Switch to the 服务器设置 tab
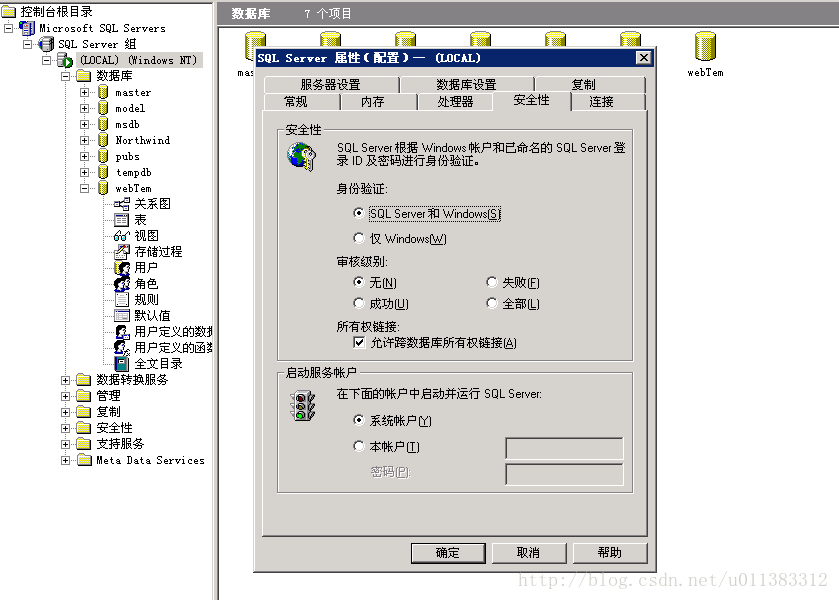Viewport: 839px width, 600px height. click(331, 85)
